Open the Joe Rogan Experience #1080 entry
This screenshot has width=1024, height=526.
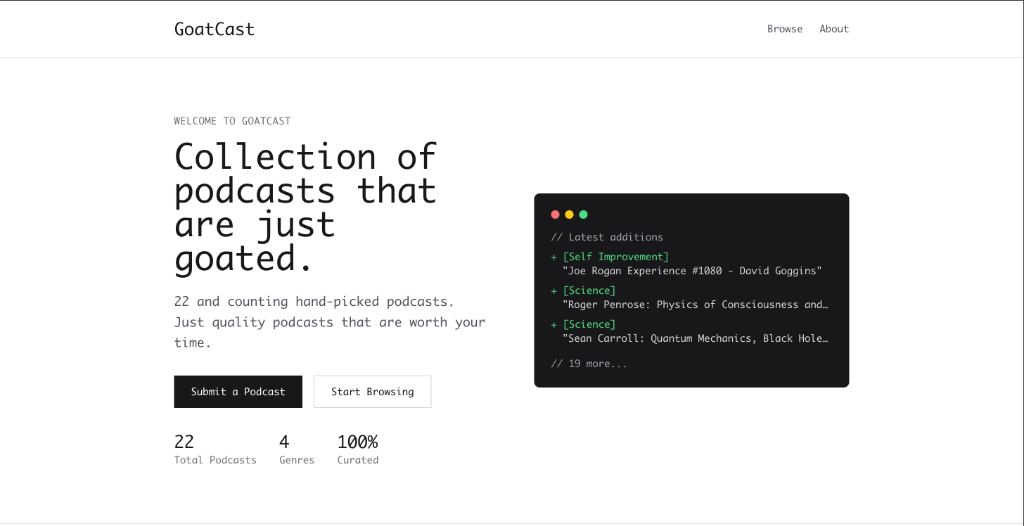(x=692, y=271)
